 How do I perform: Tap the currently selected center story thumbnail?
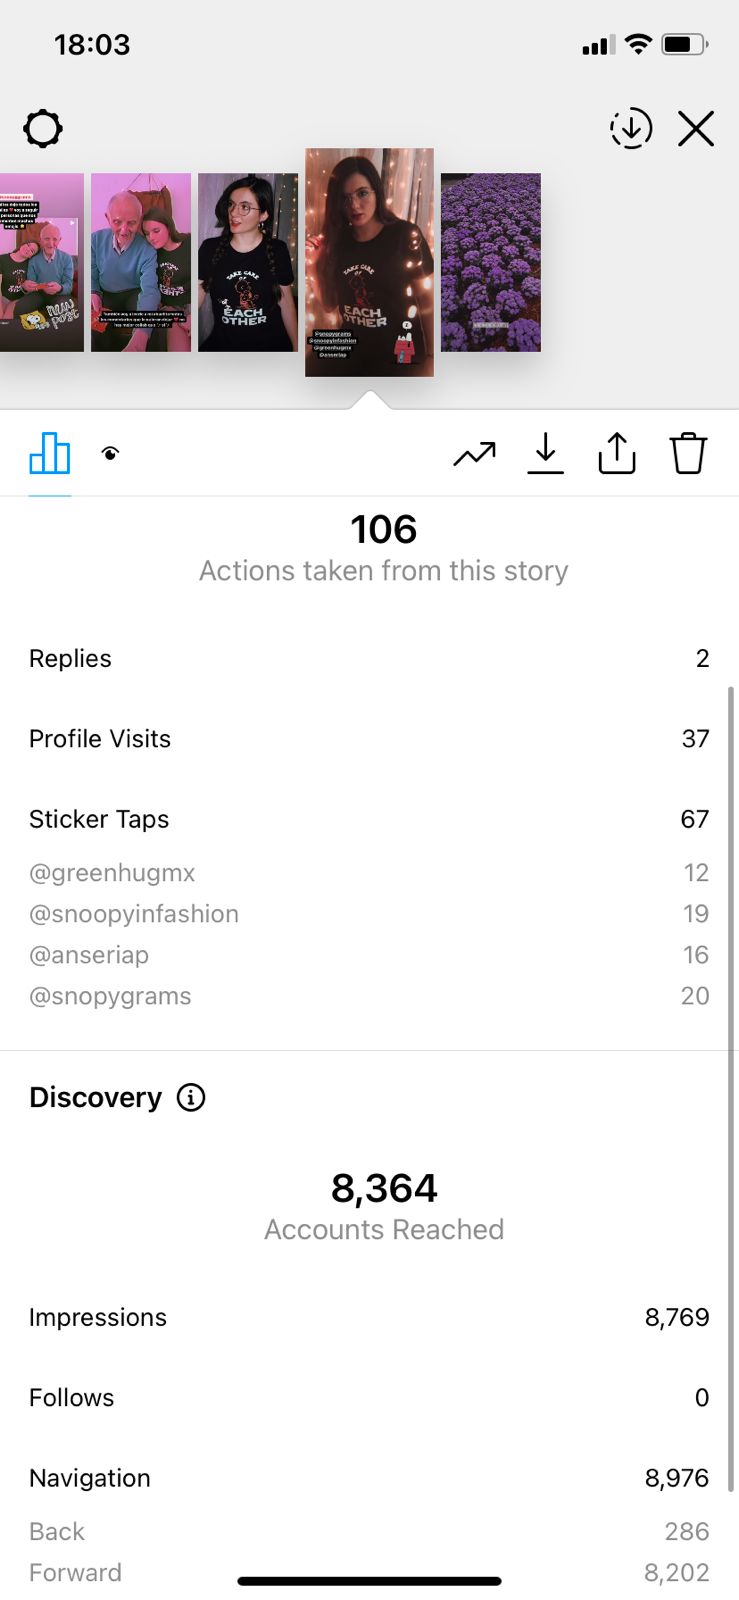pyautogui.click(x=369, y=262)
